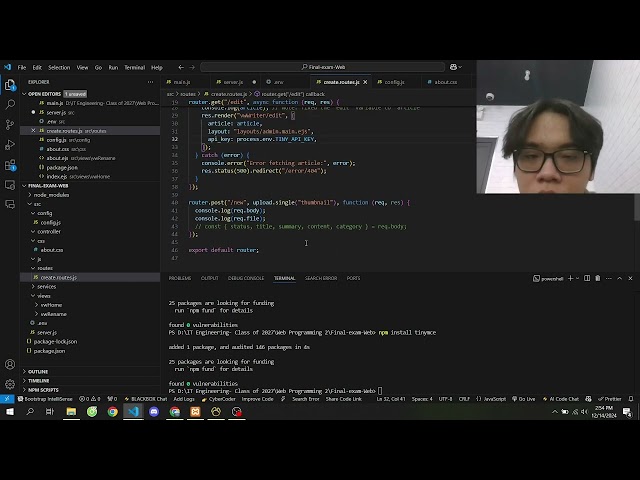640x480 pixels.
Task: Open the File menu
Action: click(22, 67)
